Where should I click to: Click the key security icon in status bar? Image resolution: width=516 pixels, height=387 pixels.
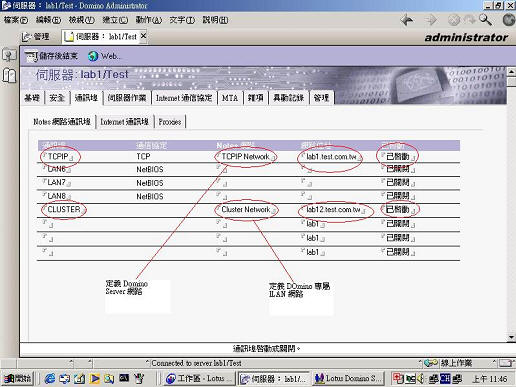[x=431, y=363]
